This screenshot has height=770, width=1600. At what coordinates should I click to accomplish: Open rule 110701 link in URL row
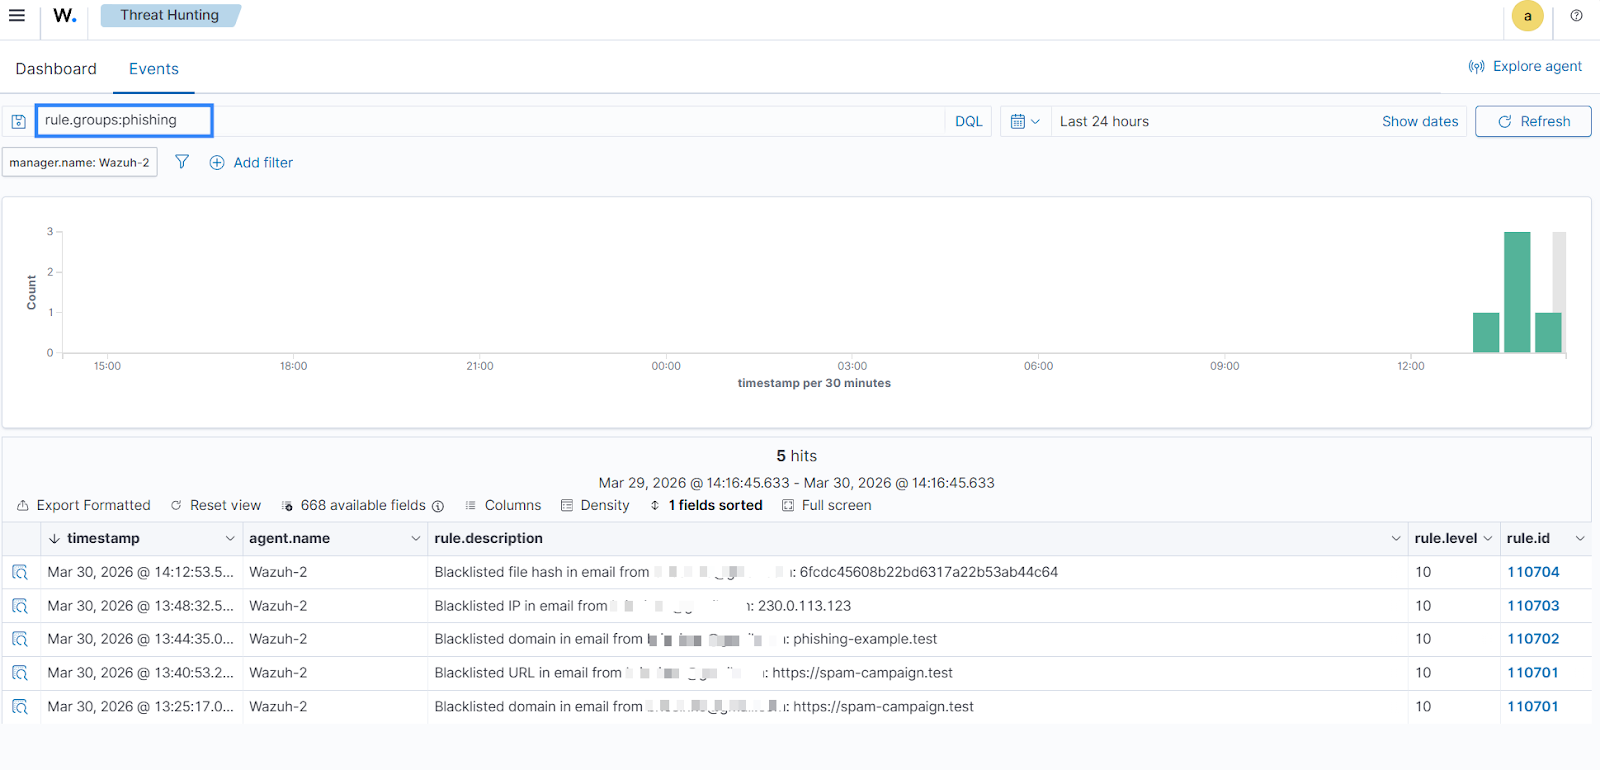point(1533,673)
